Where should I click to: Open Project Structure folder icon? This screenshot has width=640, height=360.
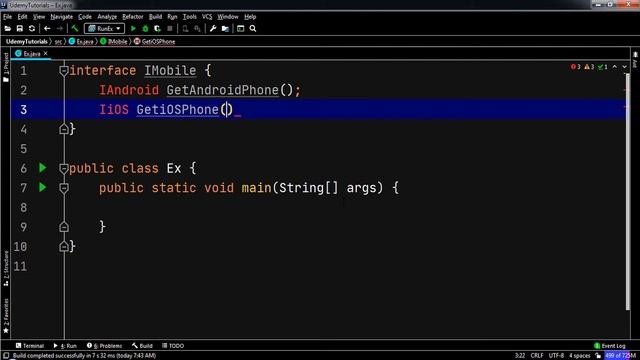225,29
